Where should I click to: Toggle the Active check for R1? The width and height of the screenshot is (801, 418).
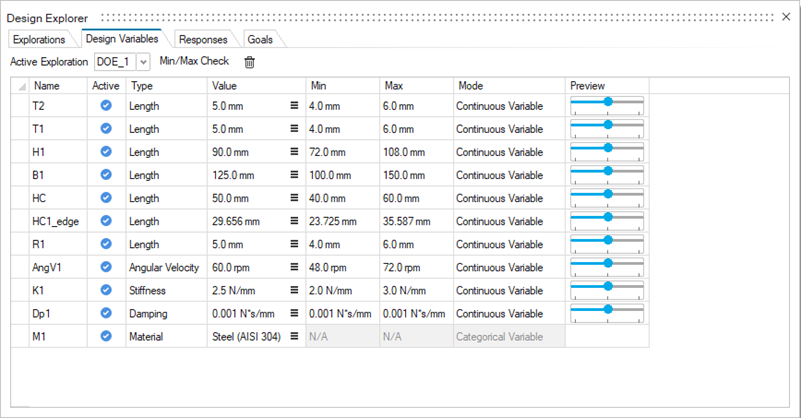pos(105,245)
